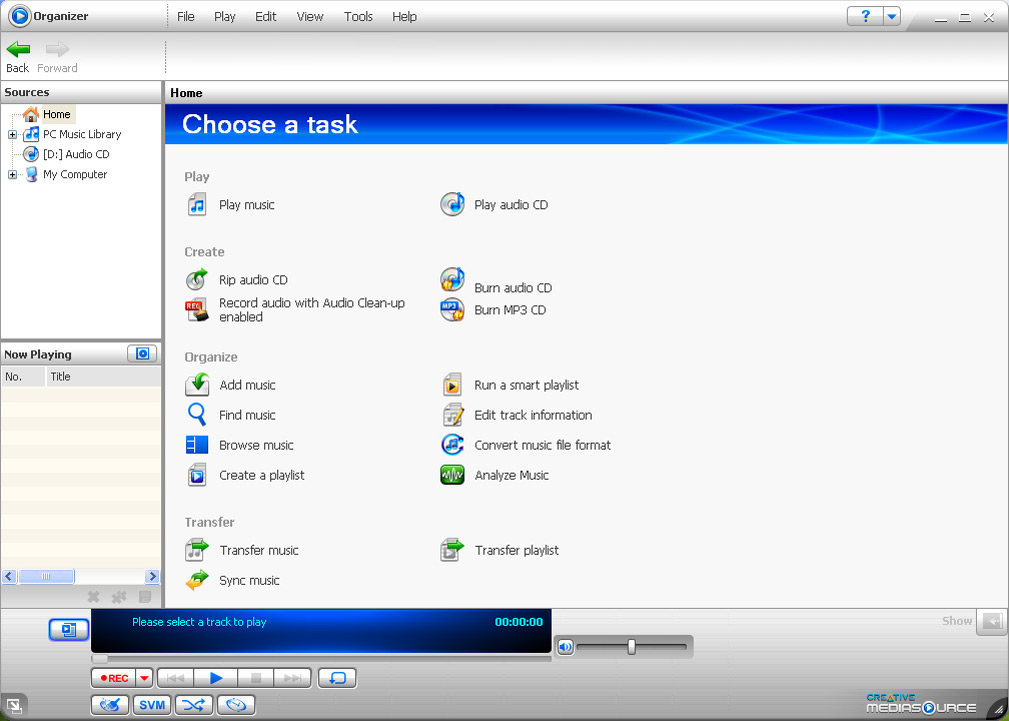Open the Burn MP3 CD task icon
The image size is (1009, 721).
pyautogui.click(x=452, y=310)
